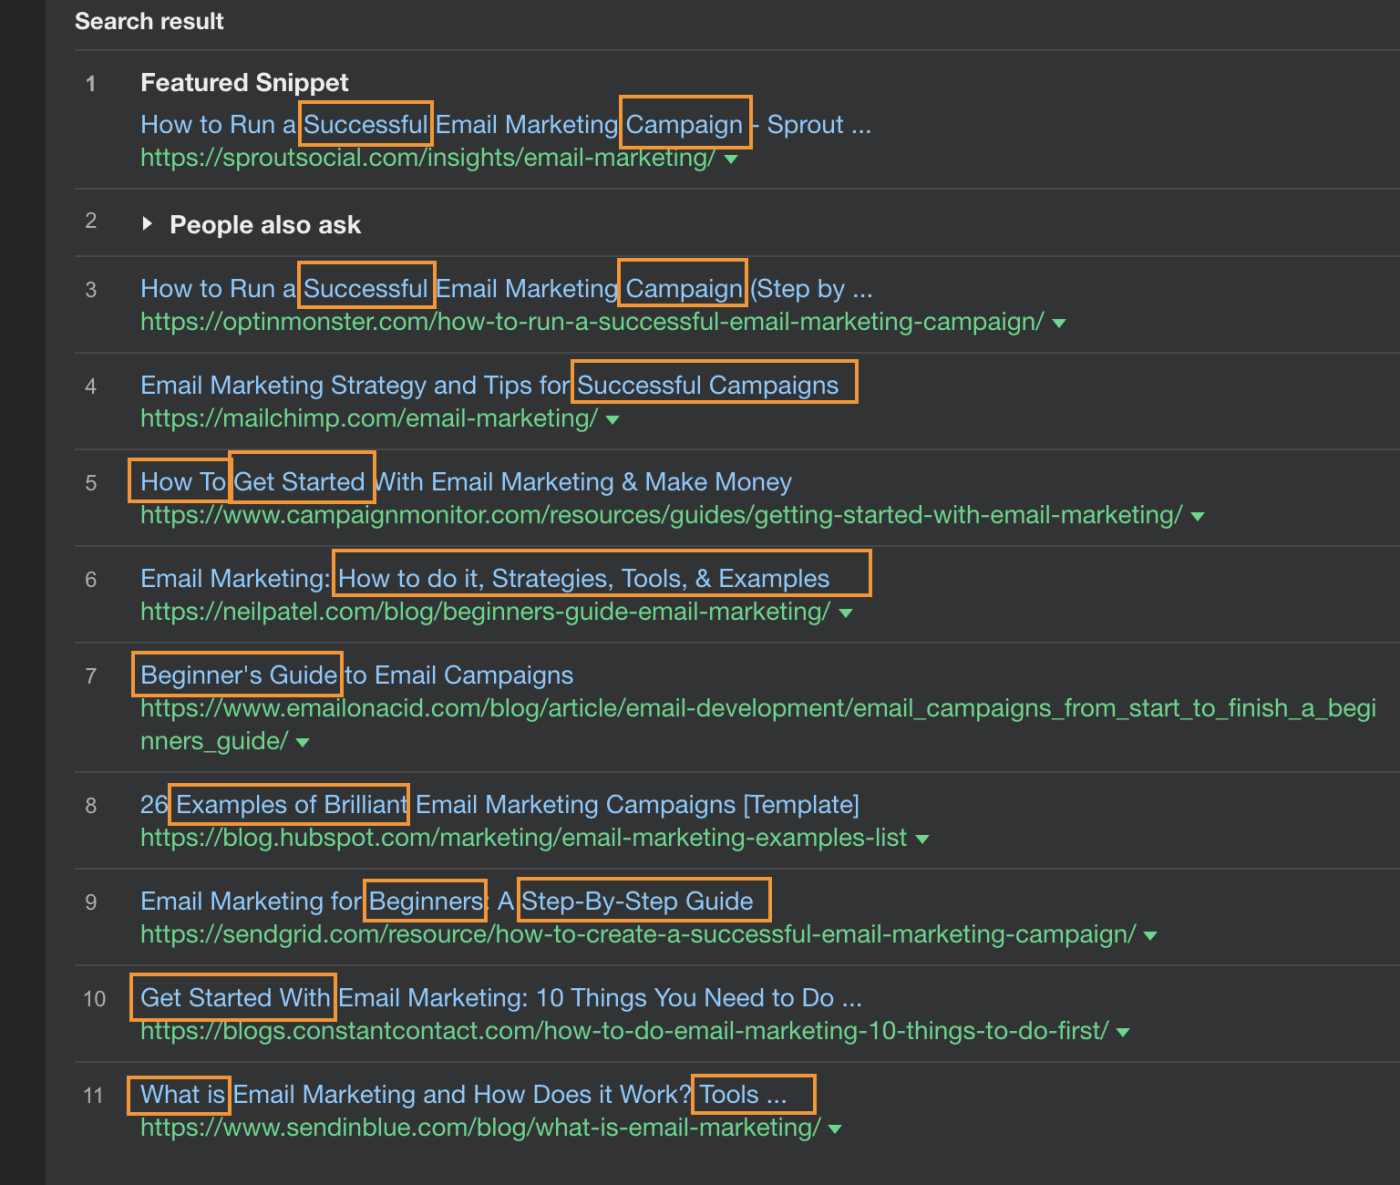Click the Featured Snippet label
The width and height of the screenshot is (1400, 1185).
click(x=245, y=83)
